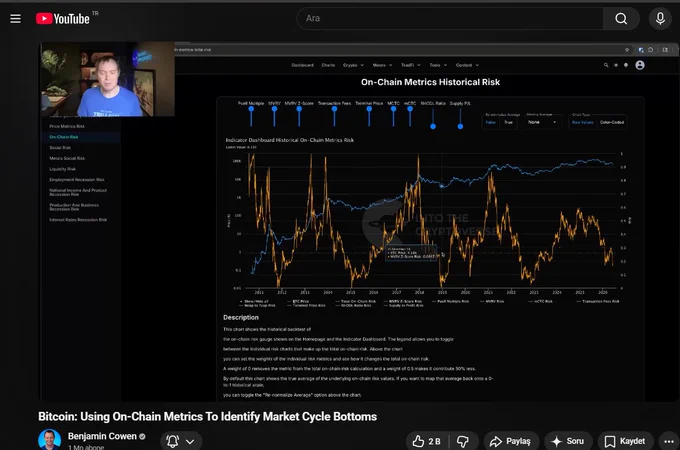Select Dashboard in site navigation
Viewport: 680px width, 450px height.
tap(302, 65)
